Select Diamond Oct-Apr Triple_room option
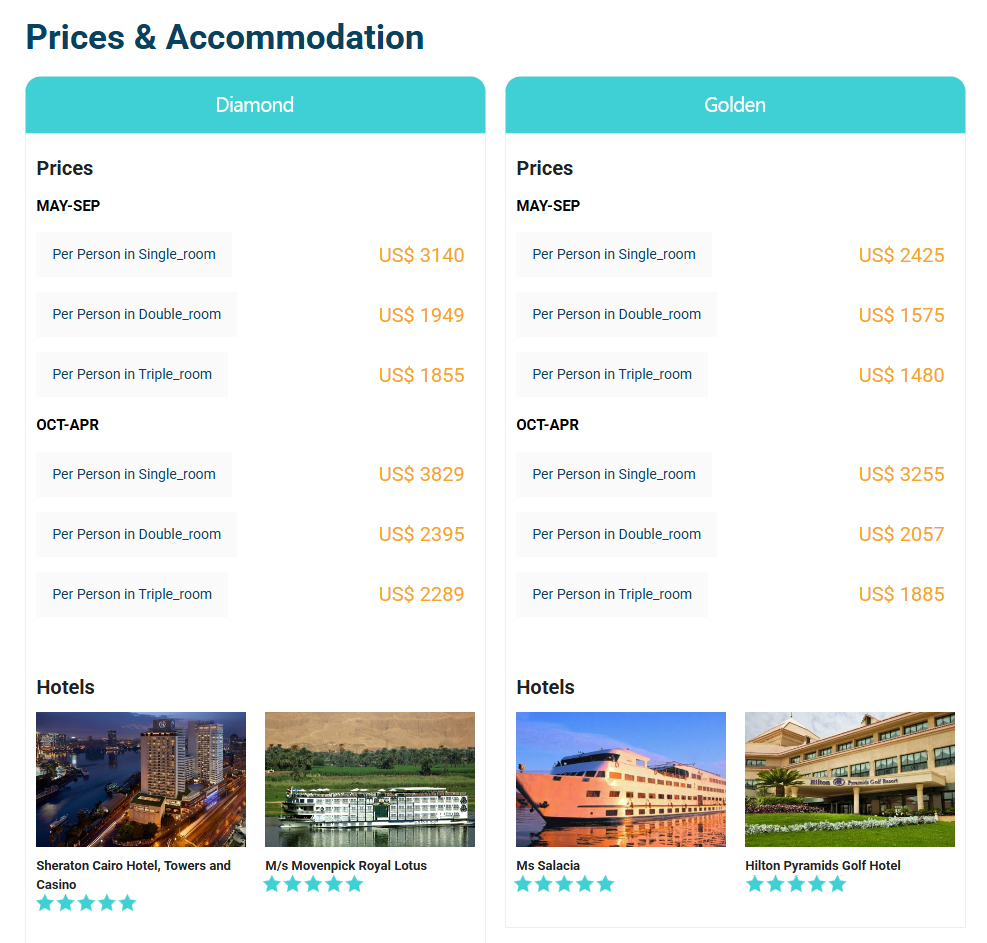This screenshot has width=987, height=943. 132,594
